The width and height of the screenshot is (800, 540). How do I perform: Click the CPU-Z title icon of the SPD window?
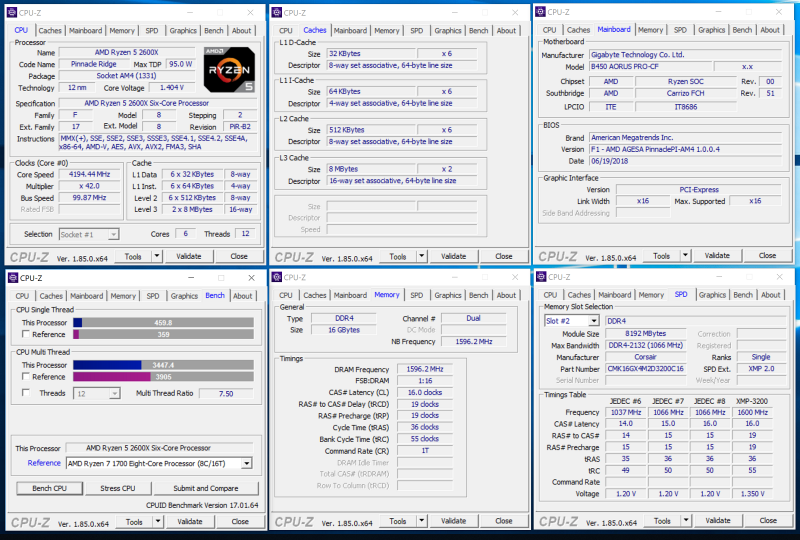(541, 277)
